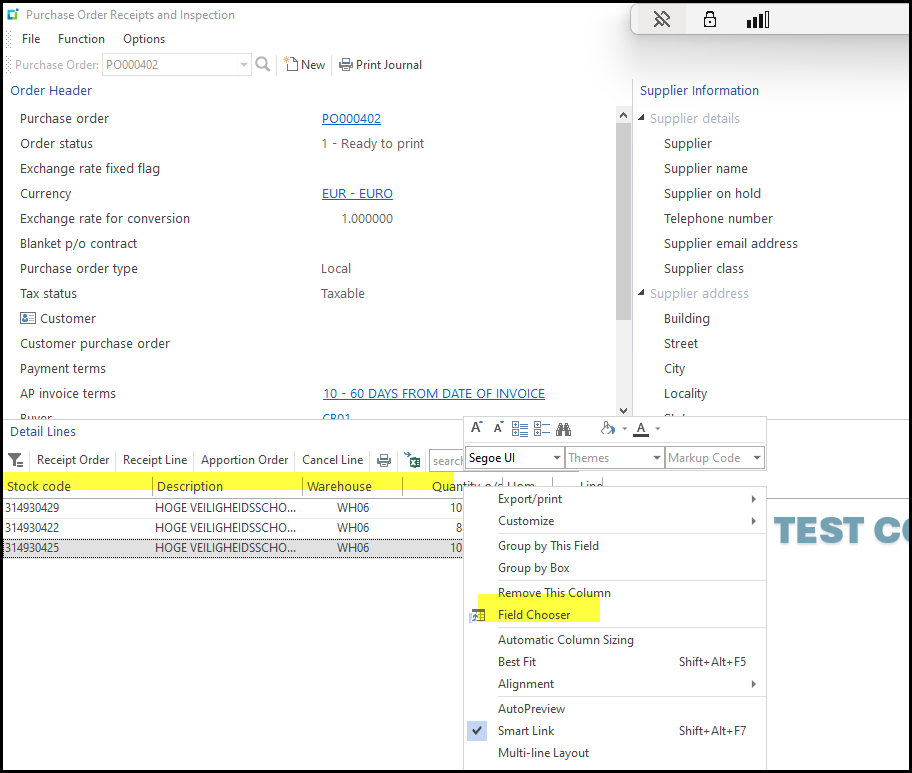Screen dimensions: 912x773
Task: Open the Segoe UI font dropdown
Action: [x=557, y=458]
